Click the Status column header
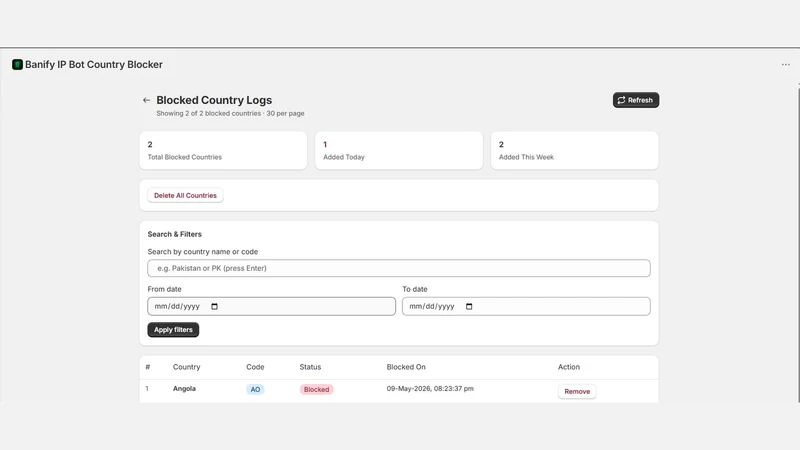The width and height of the screenshot is (800, 450). coord(310,367)
